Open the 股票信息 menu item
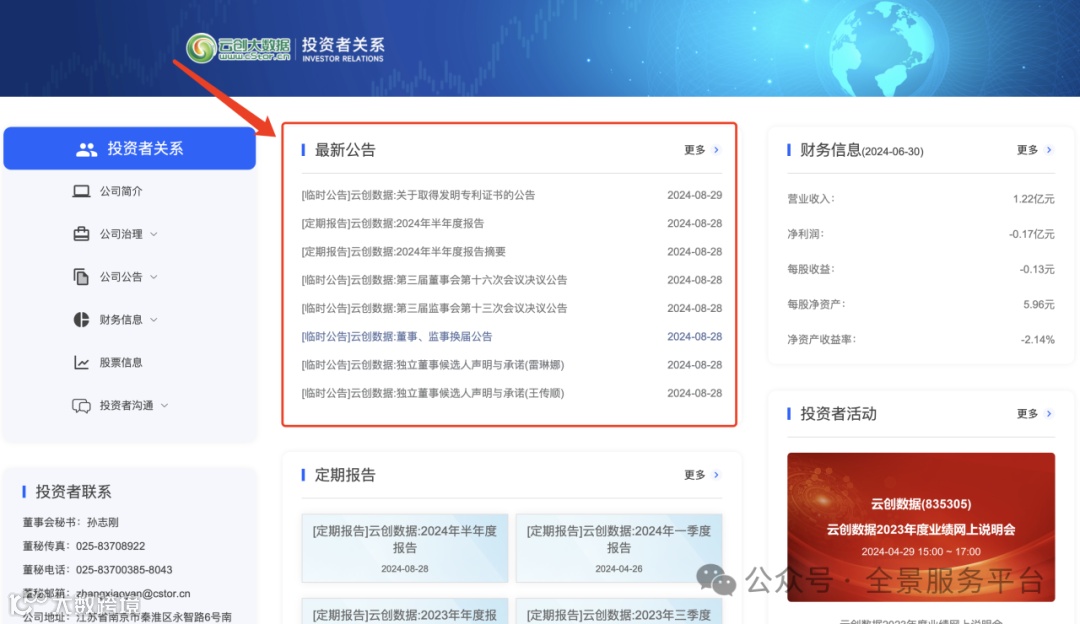The height and width of the screenshot is (624, 1080). (121, 362)
